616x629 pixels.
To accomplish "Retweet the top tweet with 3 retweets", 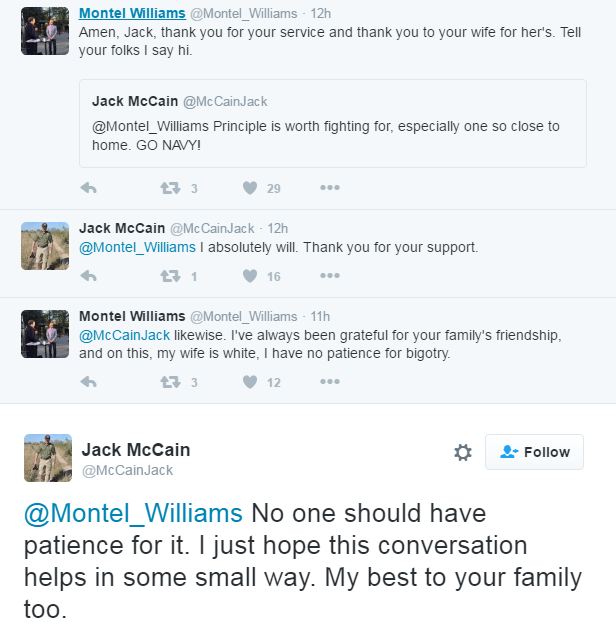I will tap(169, 188).
